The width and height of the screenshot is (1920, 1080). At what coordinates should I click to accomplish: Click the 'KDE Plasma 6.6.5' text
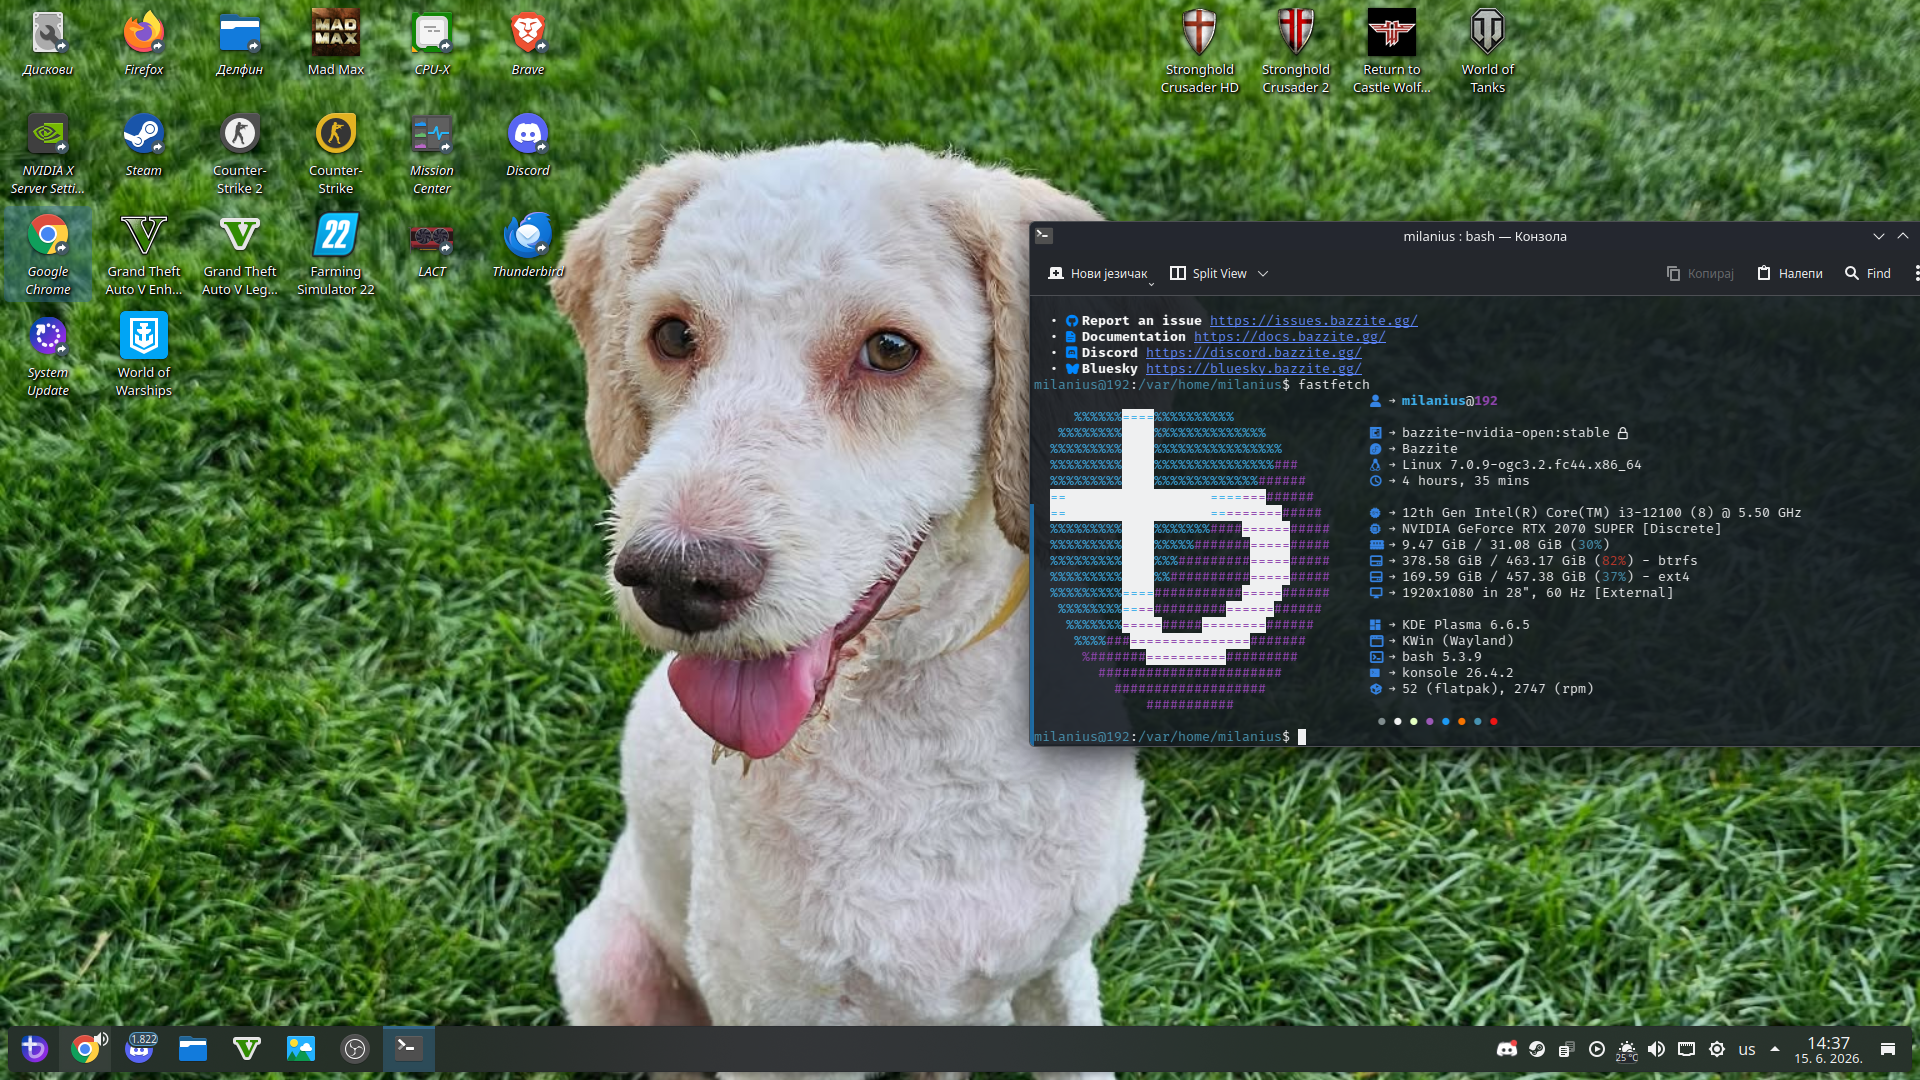pos(1466,625)
